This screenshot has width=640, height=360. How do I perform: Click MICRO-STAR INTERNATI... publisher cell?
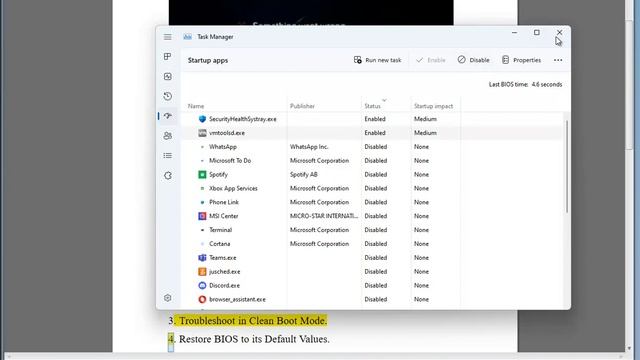[x=324, y=216]
